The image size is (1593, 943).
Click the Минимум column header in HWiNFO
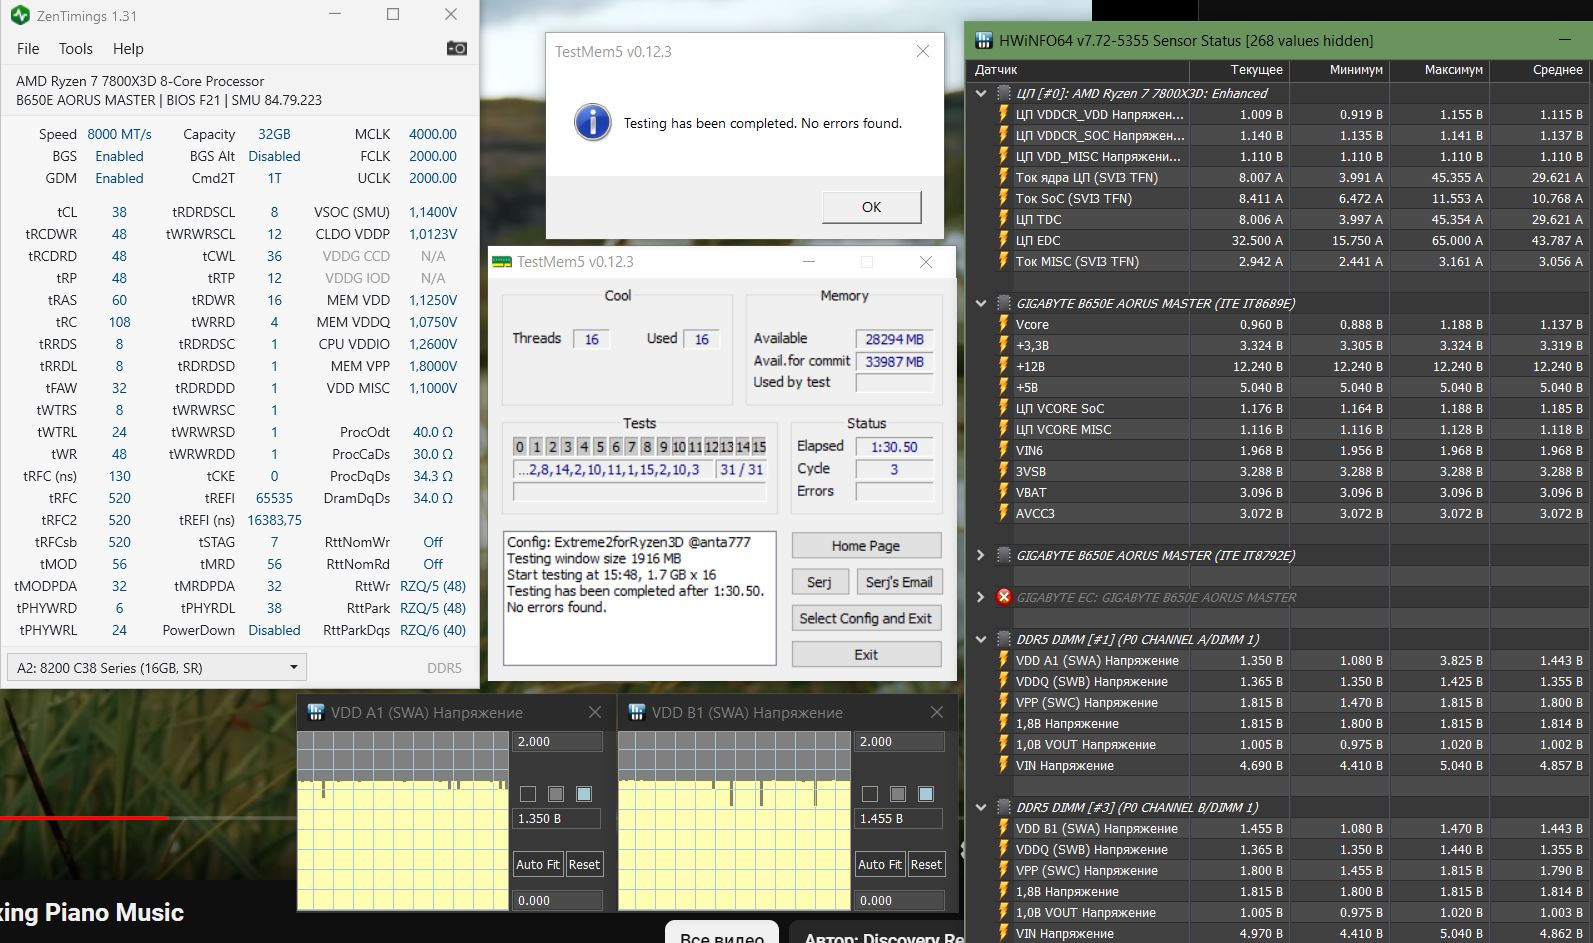1340,70
